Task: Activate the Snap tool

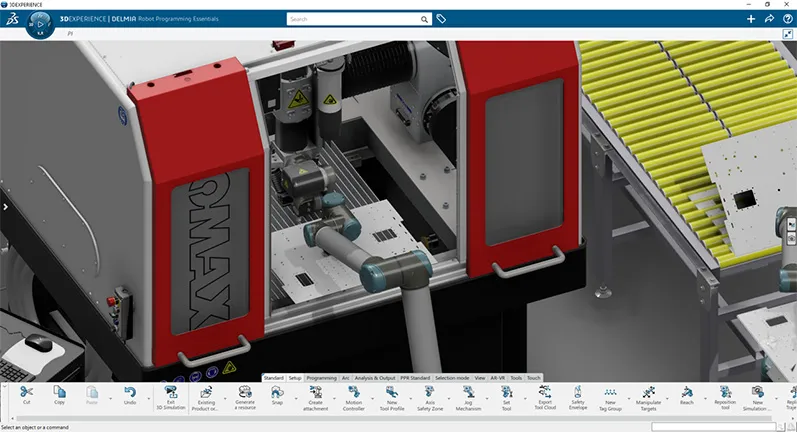Action: [x=277, y=392]
